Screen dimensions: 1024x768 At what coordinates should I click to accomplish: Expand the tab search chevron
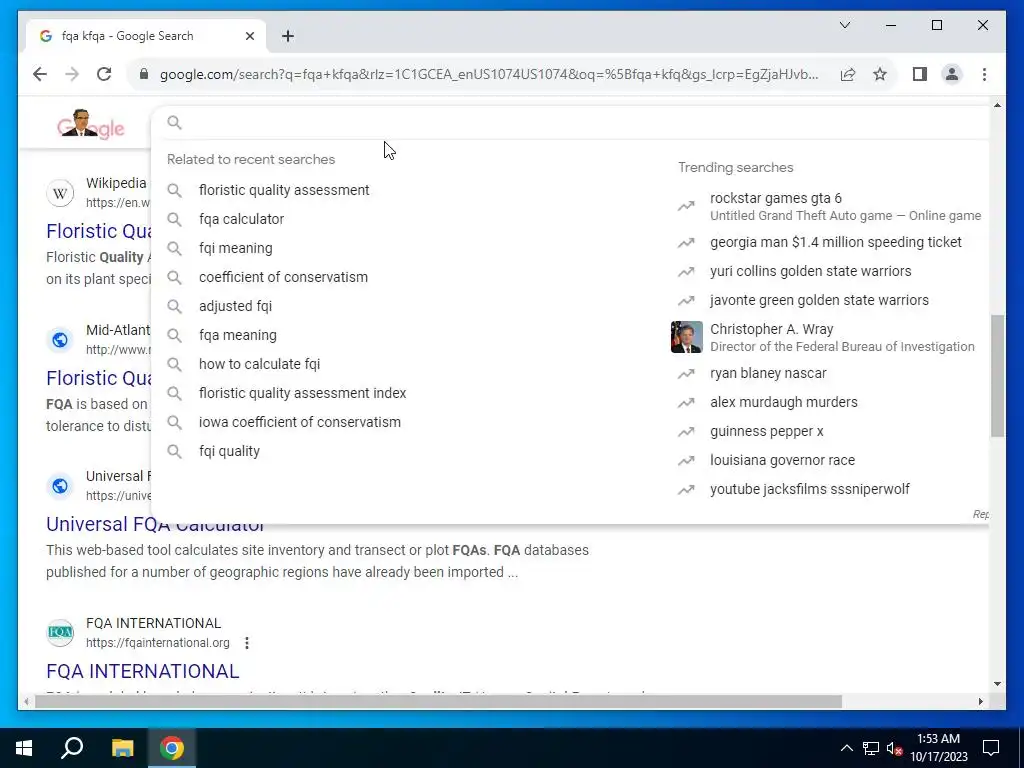(x=844, y=25)
